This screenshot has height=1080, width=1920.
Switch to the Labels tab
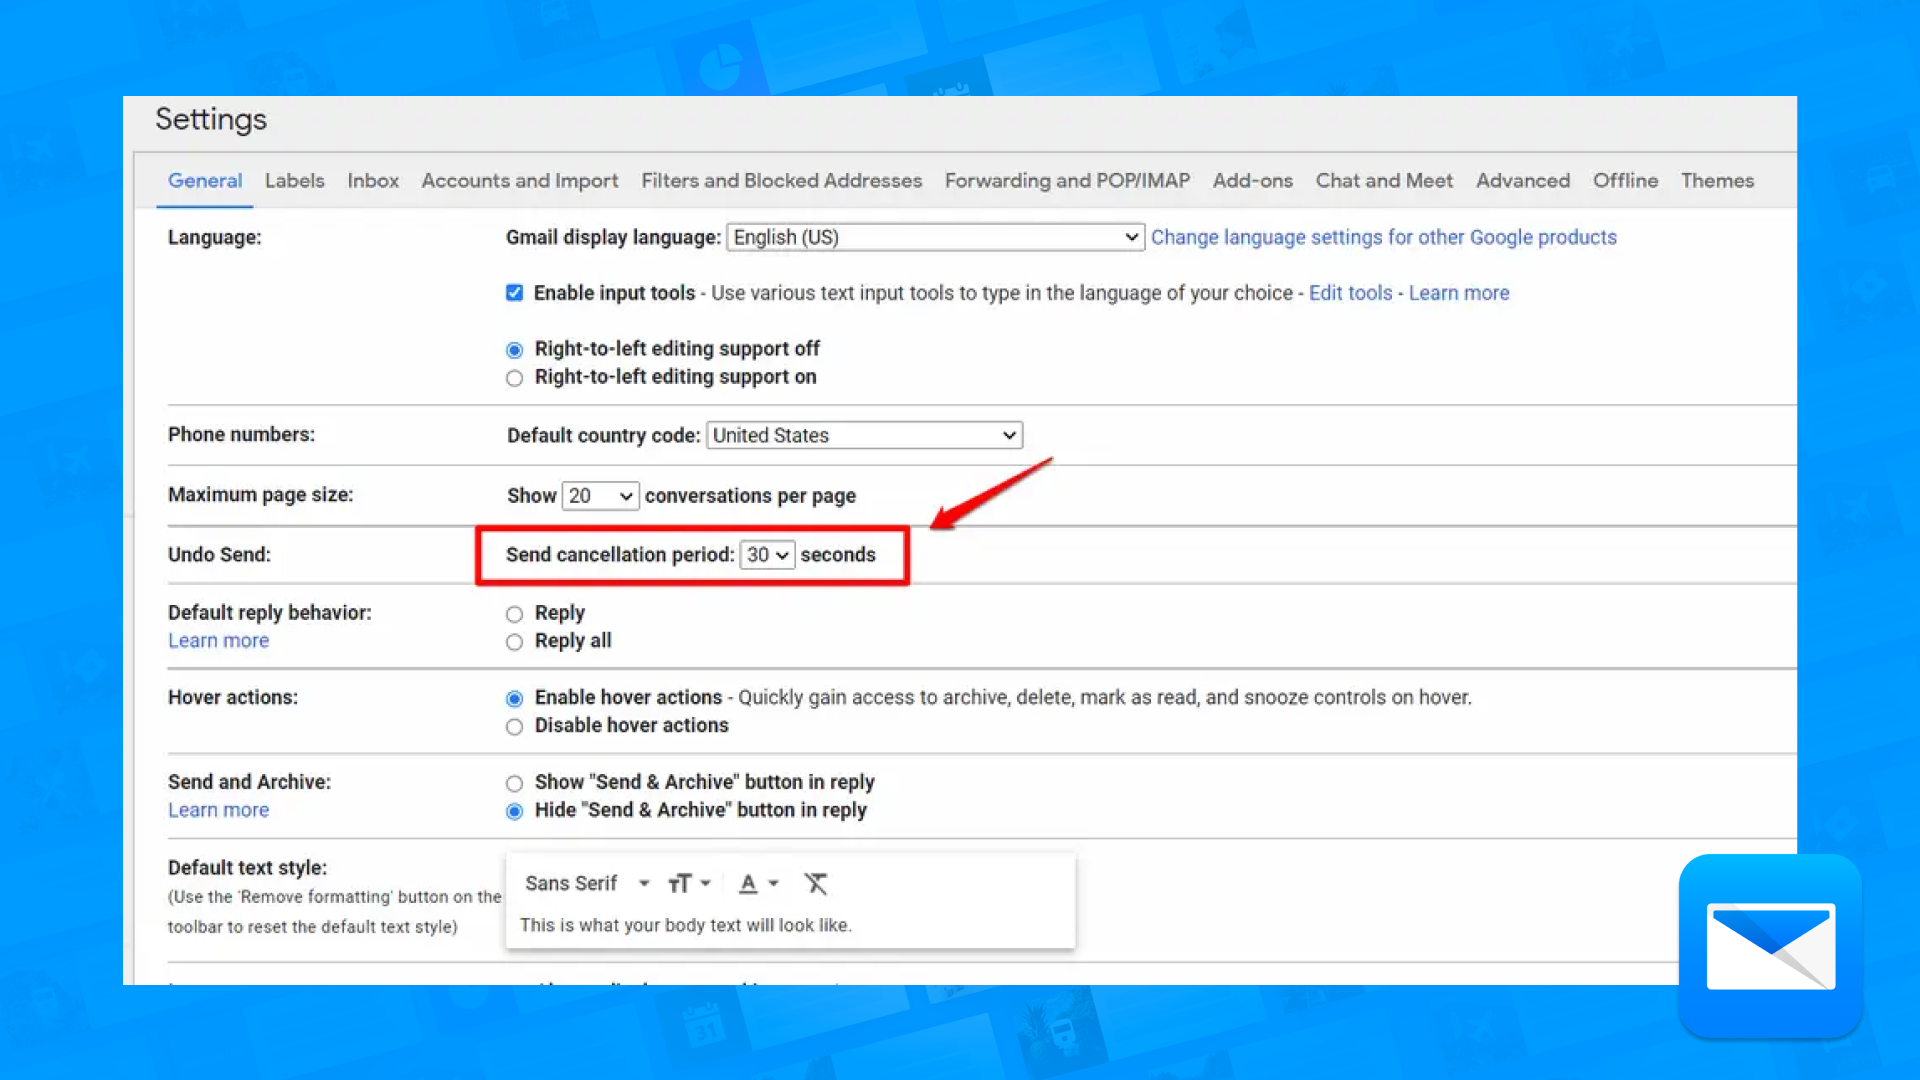point(294,181)
